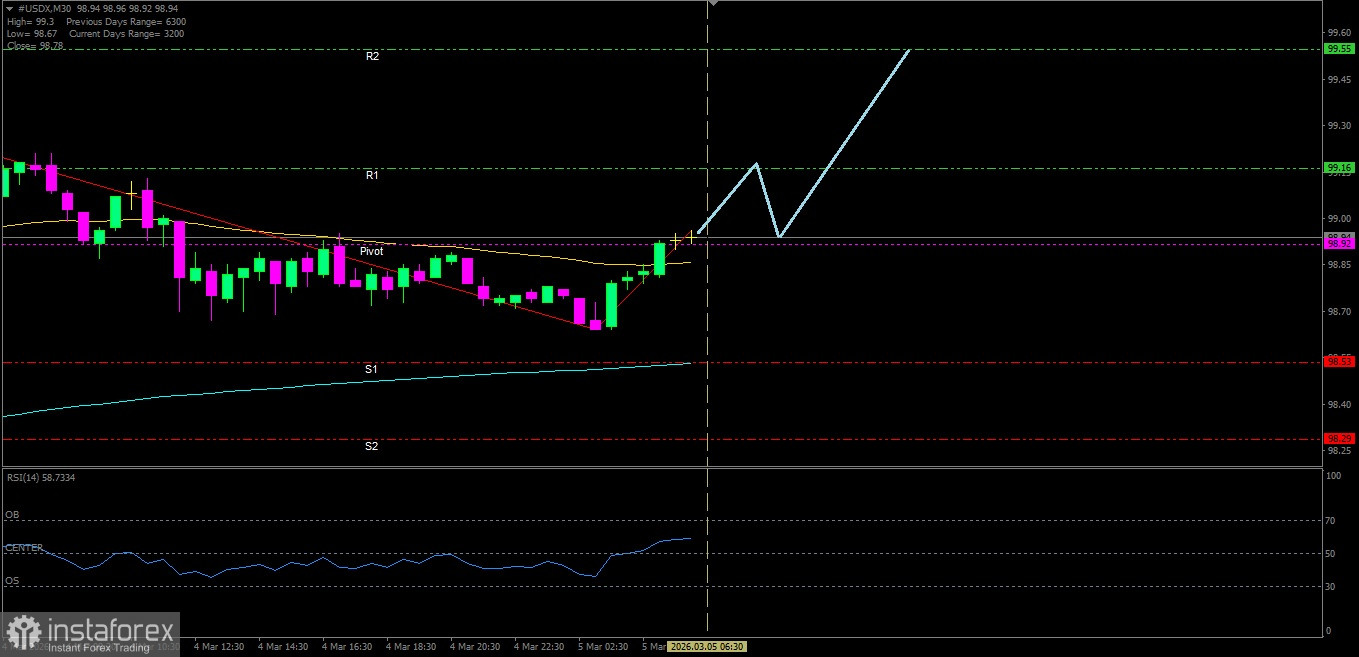This screenshot has width=1359, height=657.
Task: Click the RSI(14) 58.7334 indicator label
Action: (41, 477)
